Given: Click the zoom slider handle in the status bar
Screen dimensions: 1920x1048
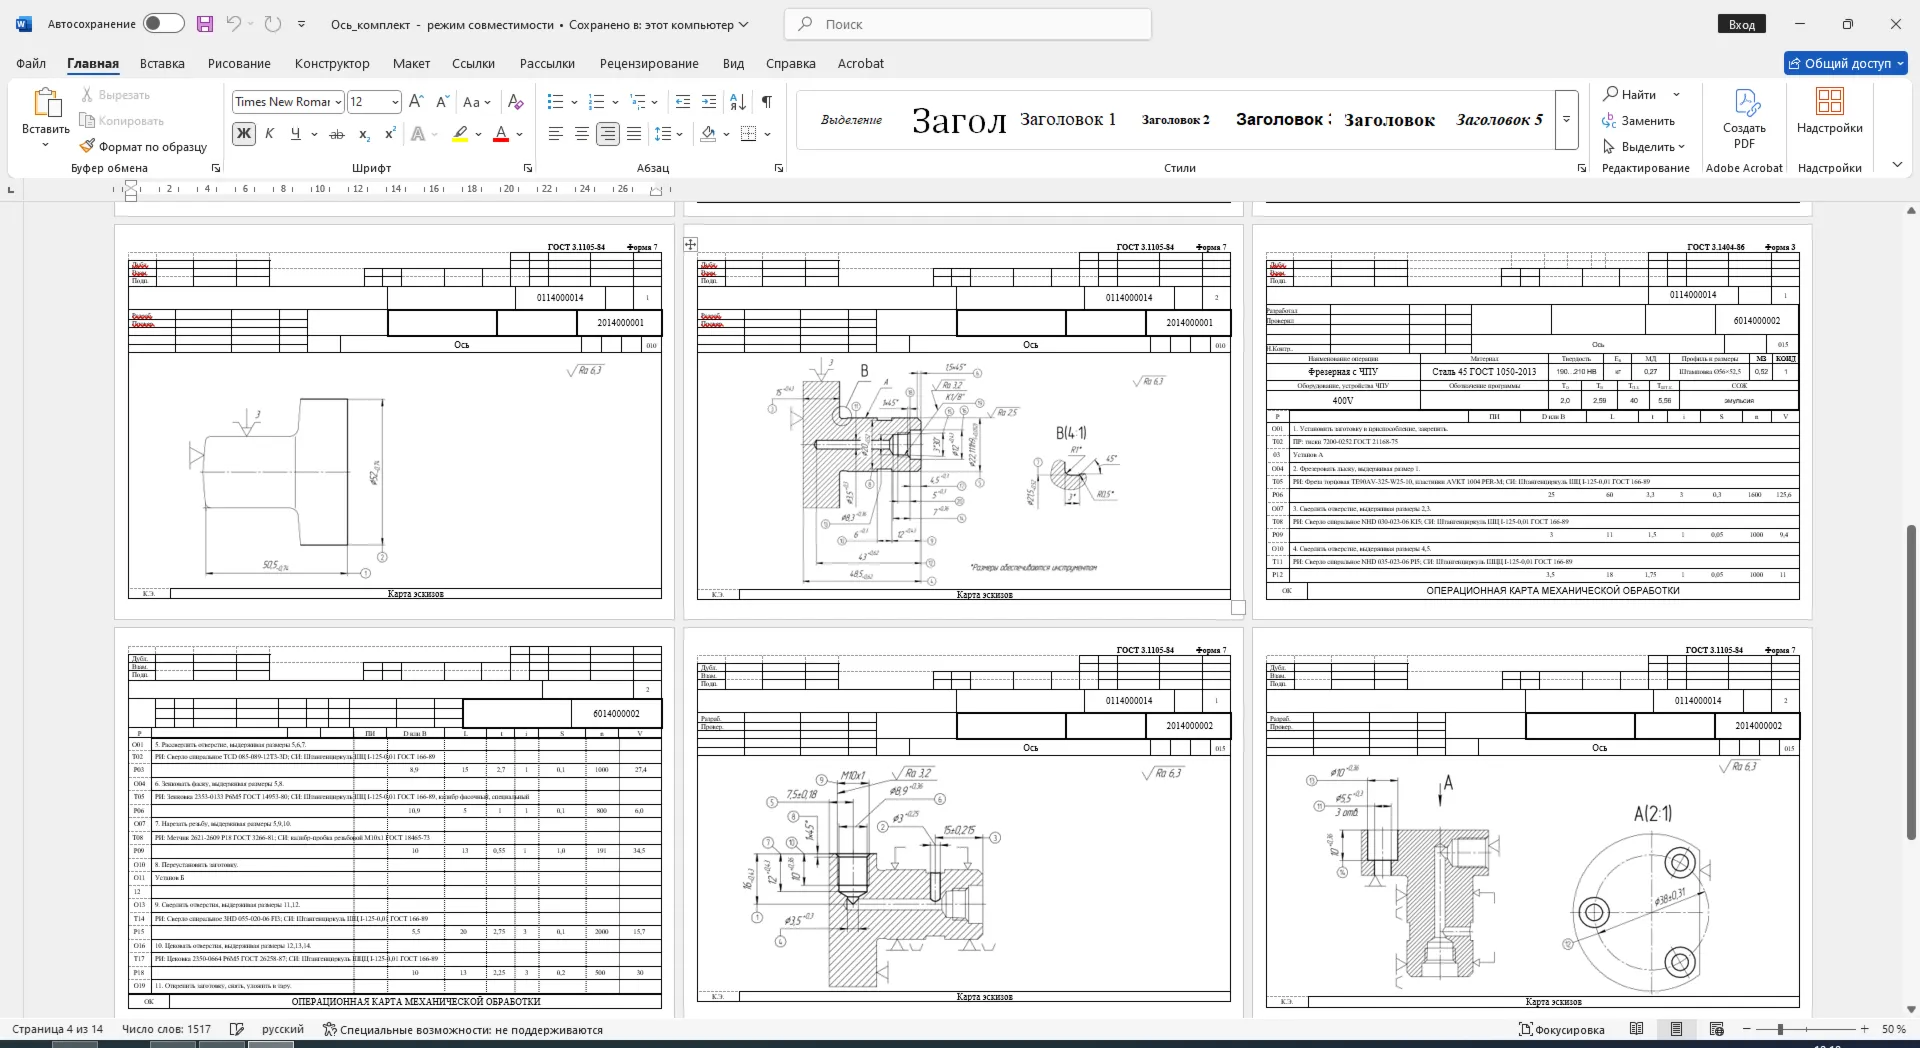Looking at the screenshot, I should 1780,1029.
